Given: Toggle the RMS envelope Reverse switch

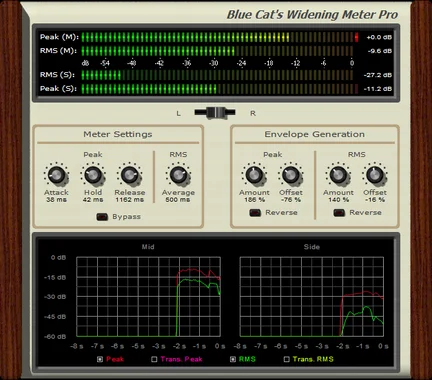Looking at the screenshot, I should 339,213.
